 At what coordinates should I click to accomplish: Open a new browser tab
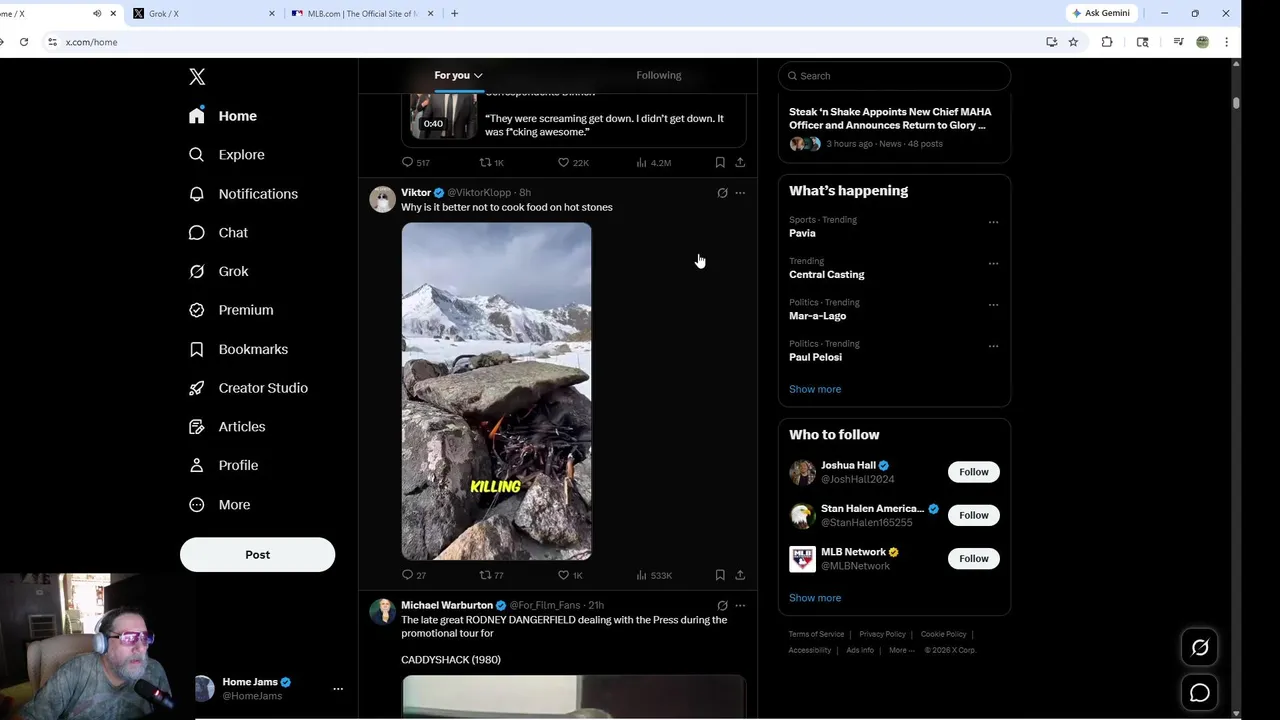click(454, 14)
